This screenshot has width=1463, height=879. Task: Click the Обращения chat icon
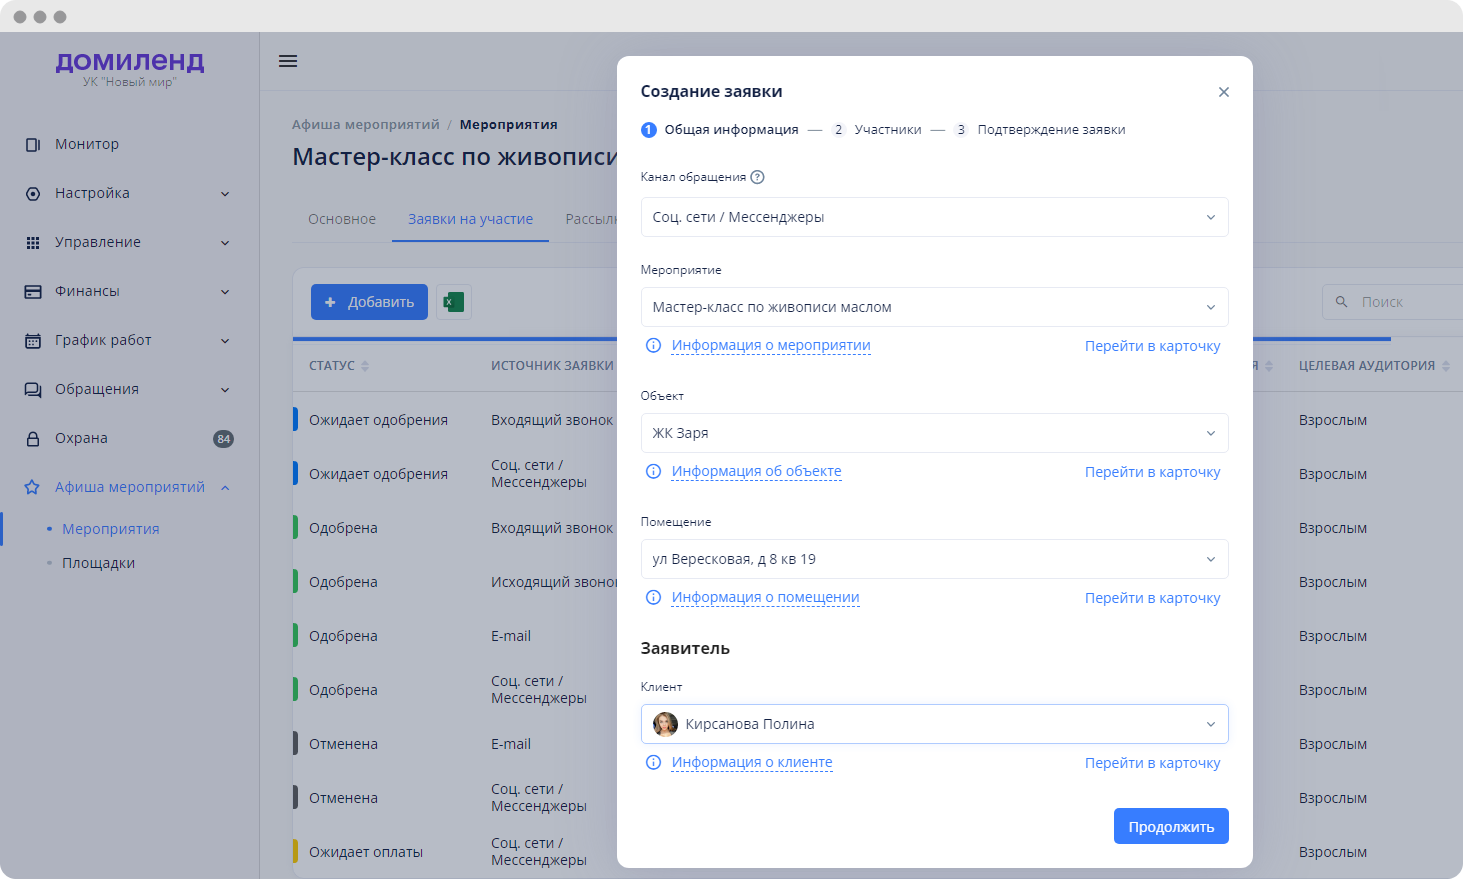point(33,390)
